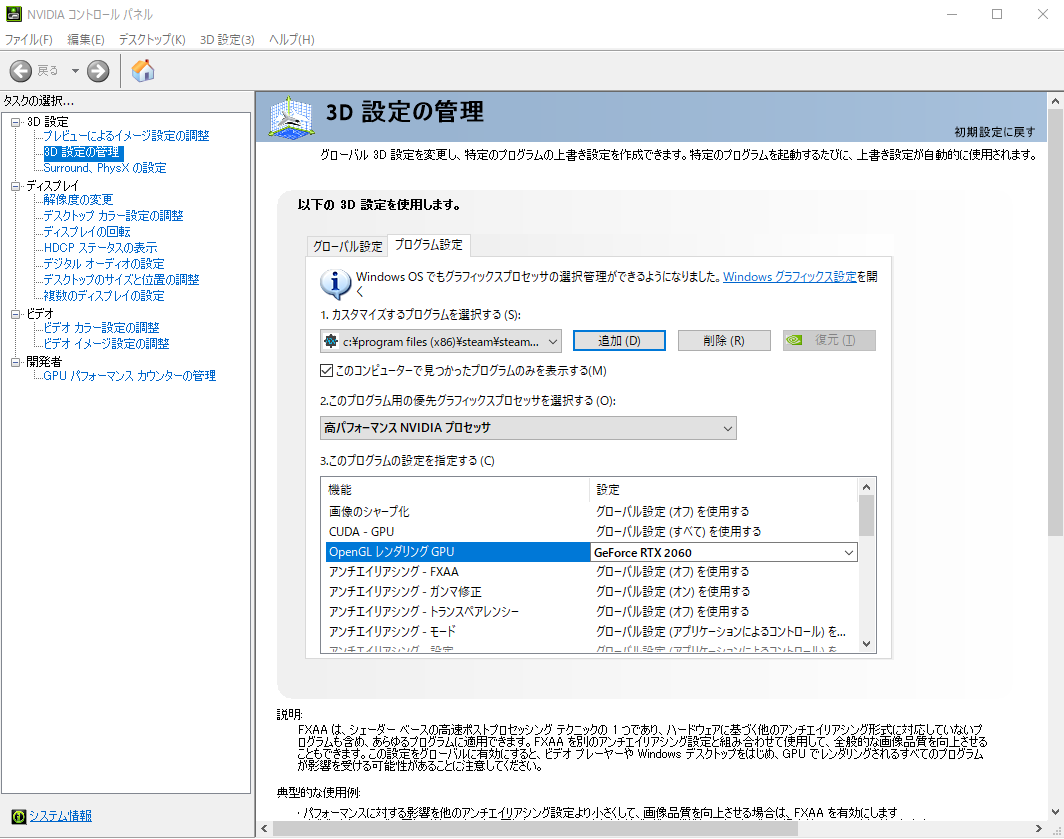Open デスクトップのサイズと位置の調整
This screenshot has height=839, width=1064.
coord(121,280)
